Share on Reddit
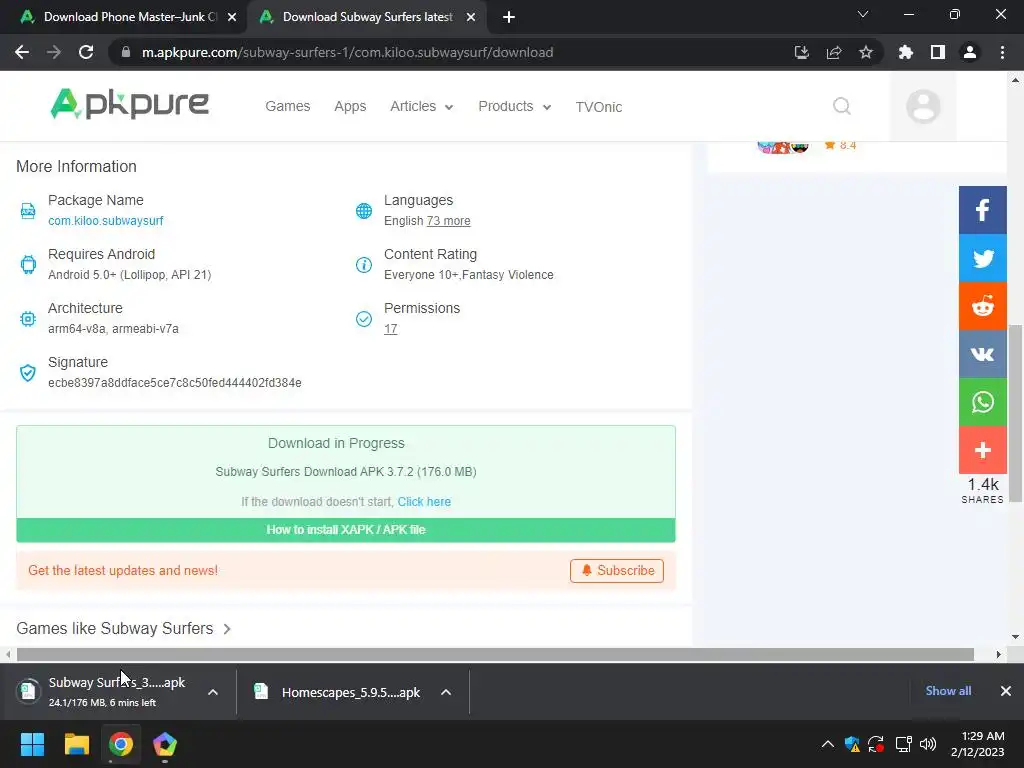Screen dimensions: 1024x768 tap(982, 306)
